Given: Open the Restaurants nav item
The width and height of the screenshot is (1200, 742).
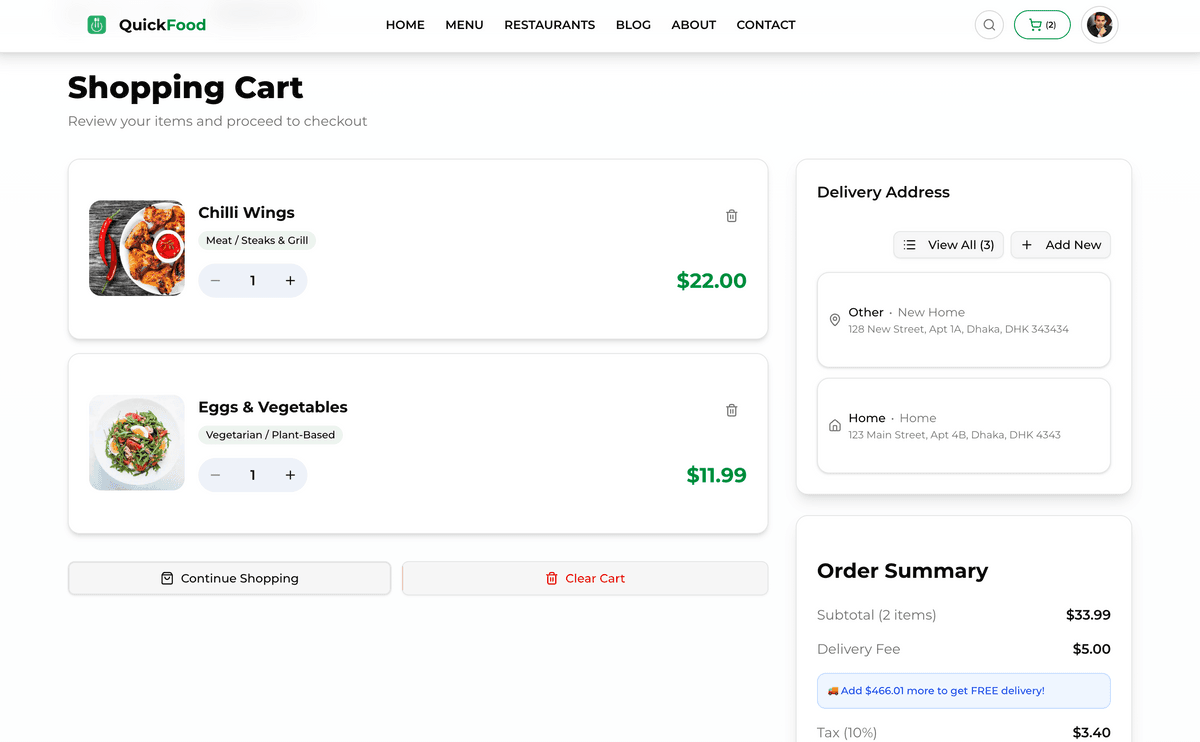Looking at the screenshot, I should click(549, 25).
